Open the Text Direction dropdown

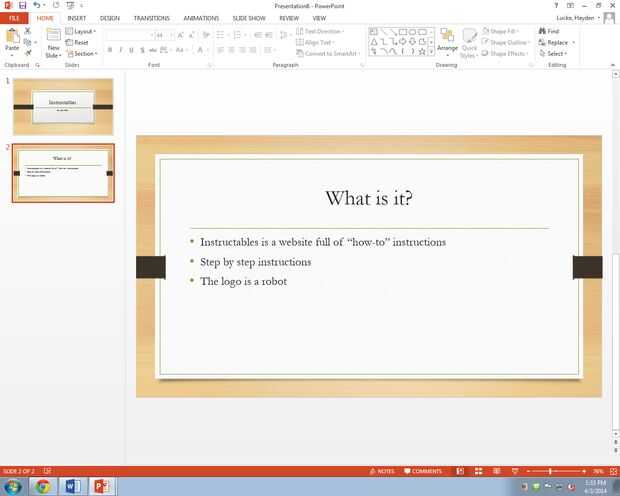tap(320, 31)
